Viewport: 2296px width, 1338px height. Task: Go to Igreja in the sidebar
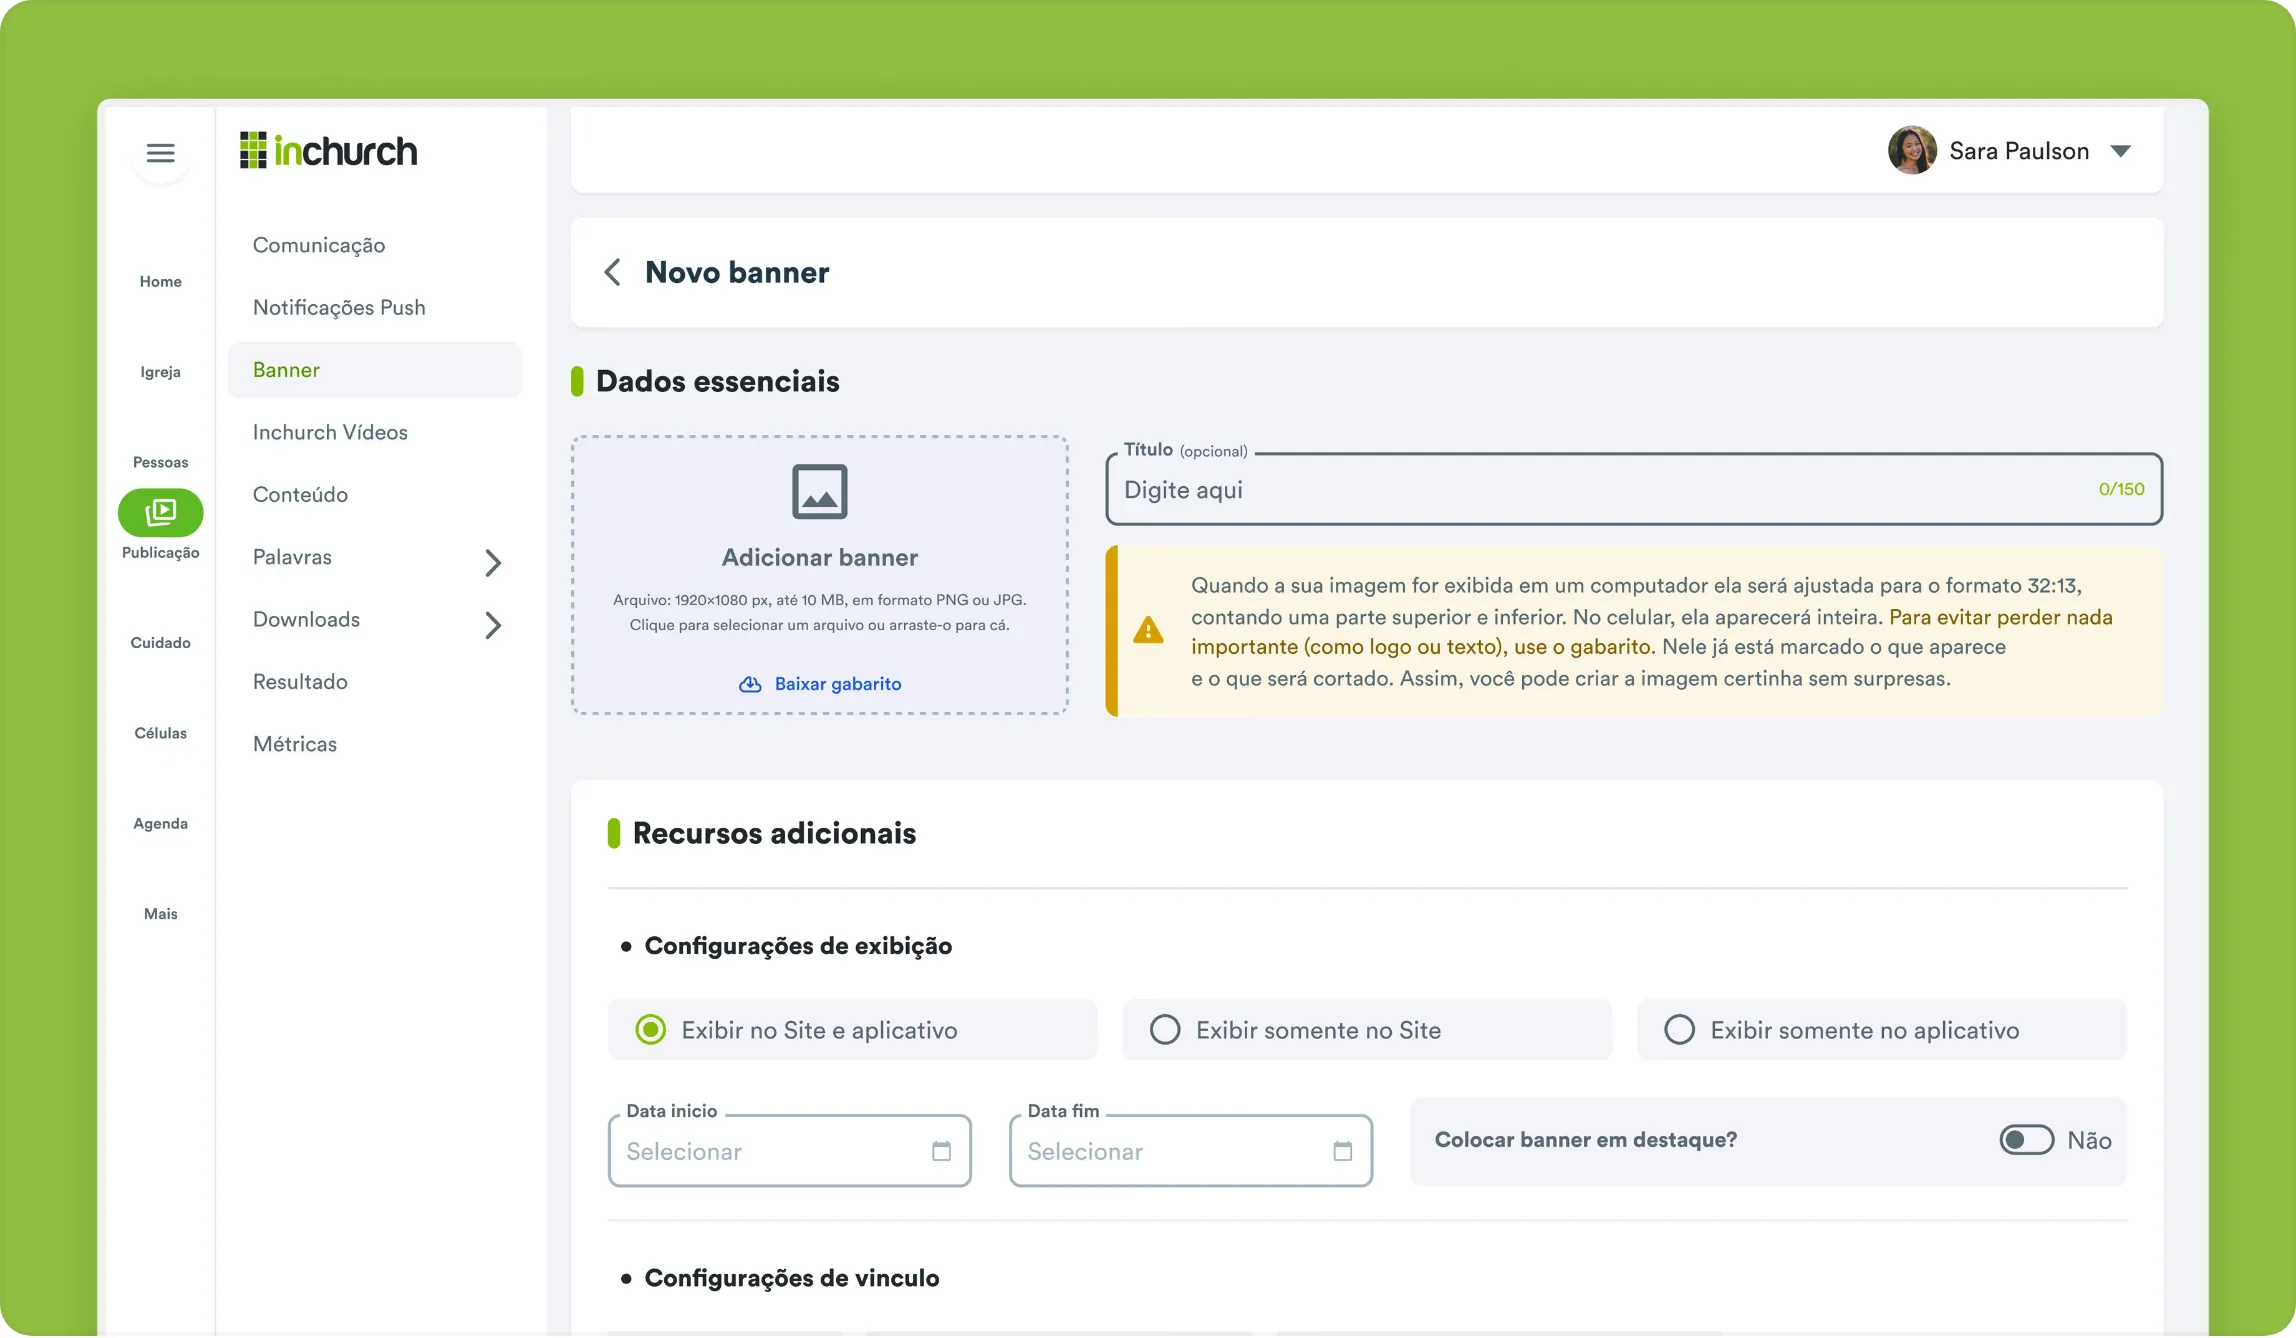point(160,372)
